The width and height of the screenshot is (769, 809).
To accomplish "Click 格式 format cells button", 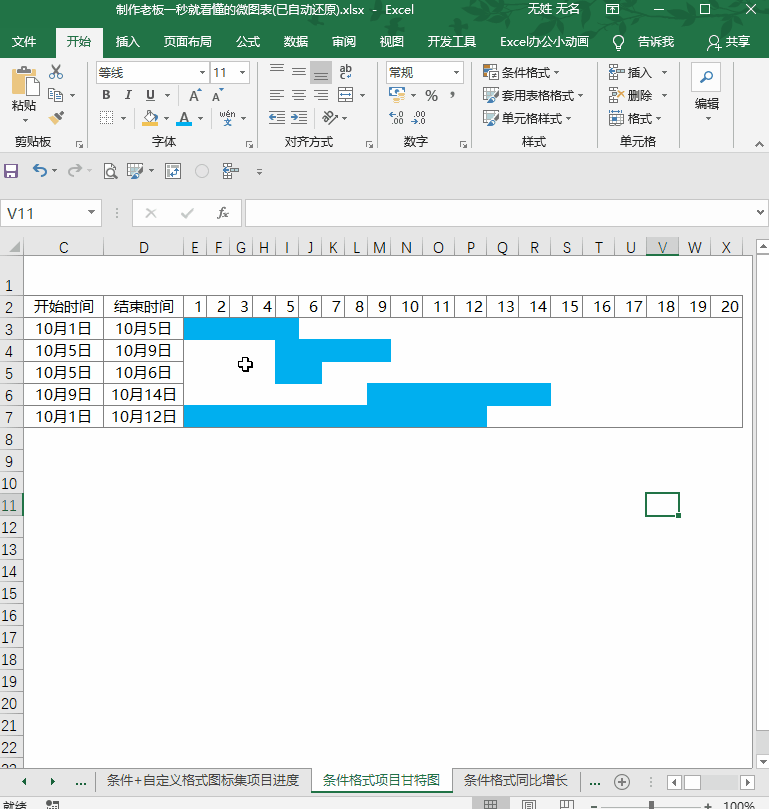I will click(x=635, y=118).
